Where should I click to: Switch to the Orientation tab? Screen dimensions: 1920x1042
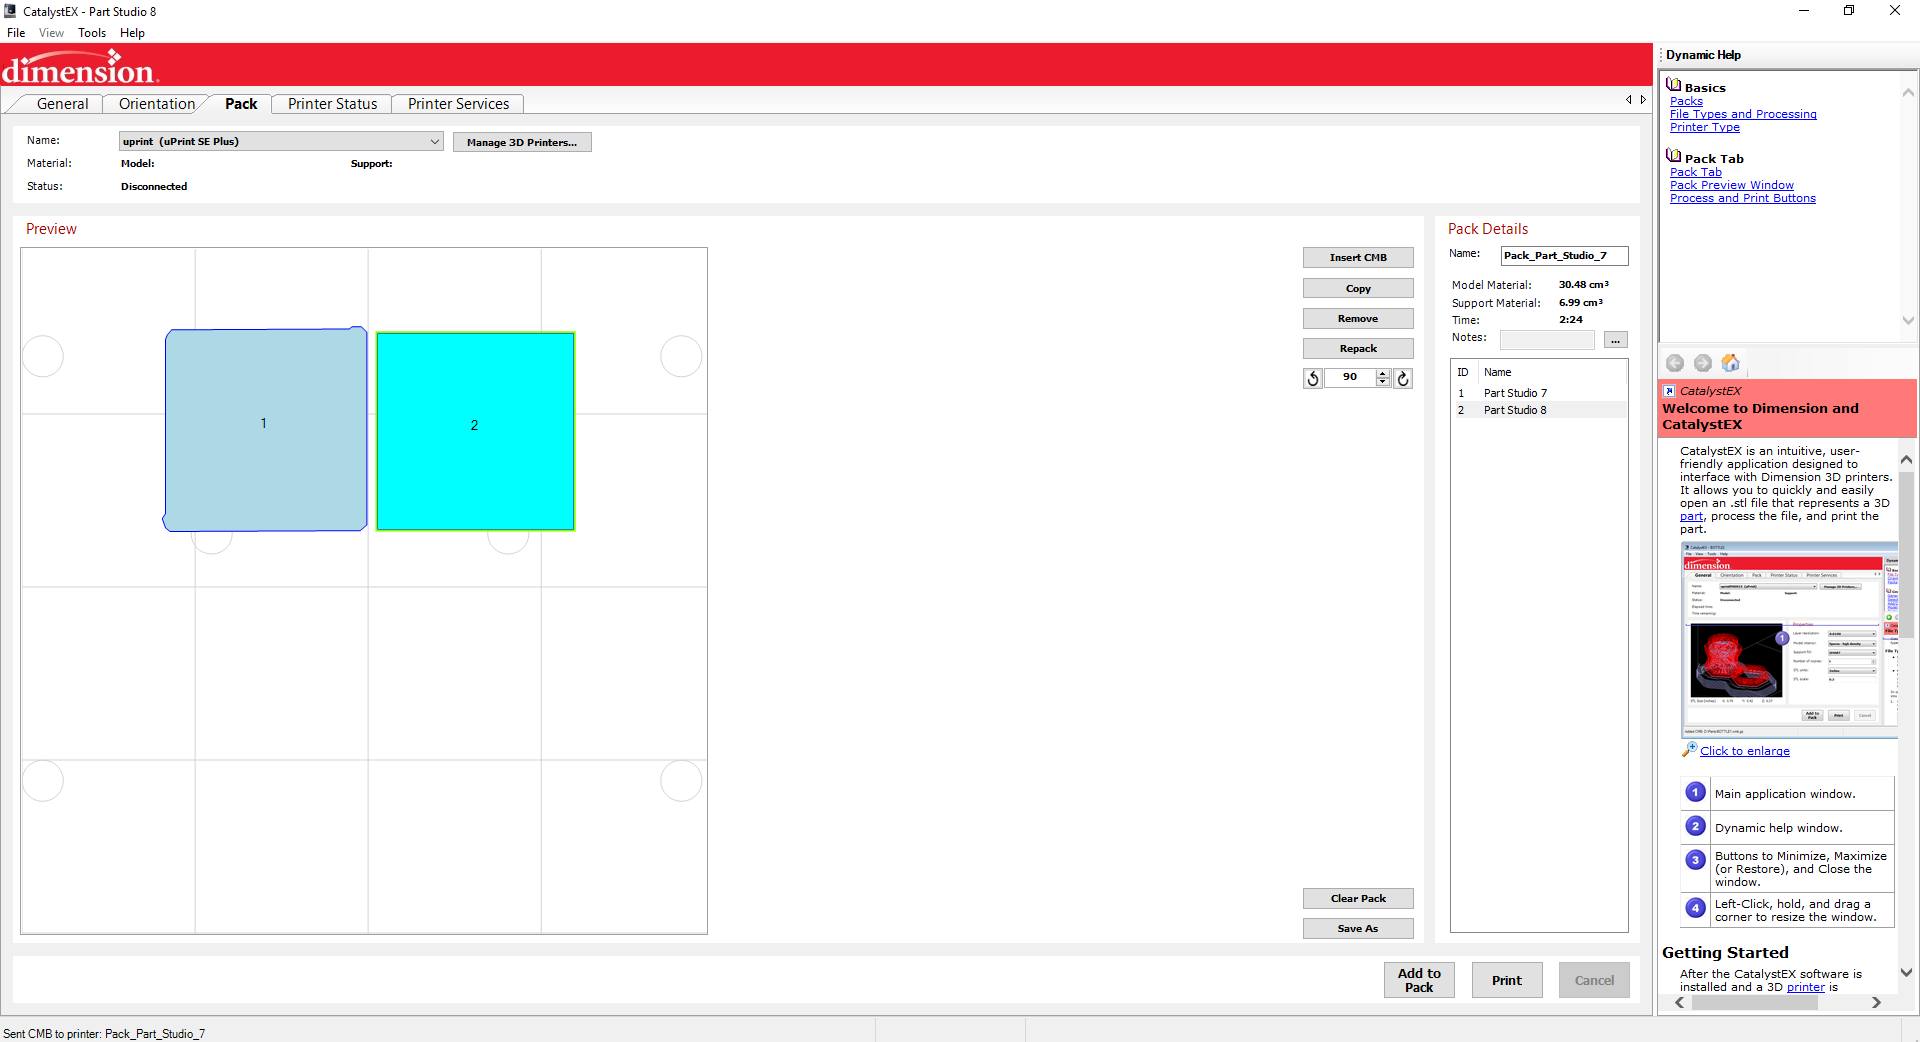pyautogui.click(x=157, y=104)
